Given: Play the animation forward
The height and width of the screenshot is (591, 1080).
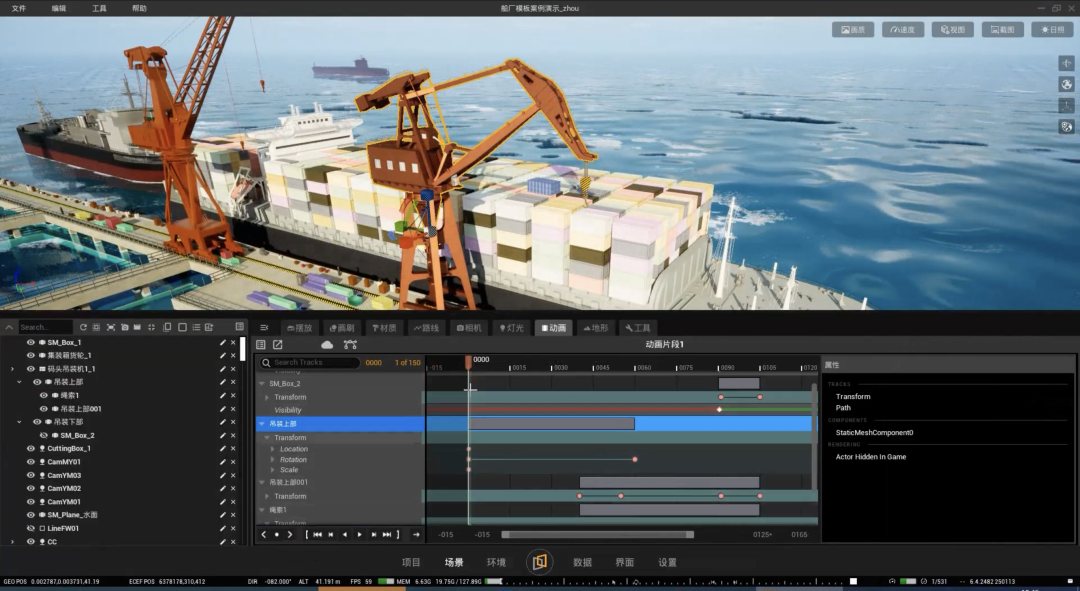Looking at the screenshot, I should (360, 535).
